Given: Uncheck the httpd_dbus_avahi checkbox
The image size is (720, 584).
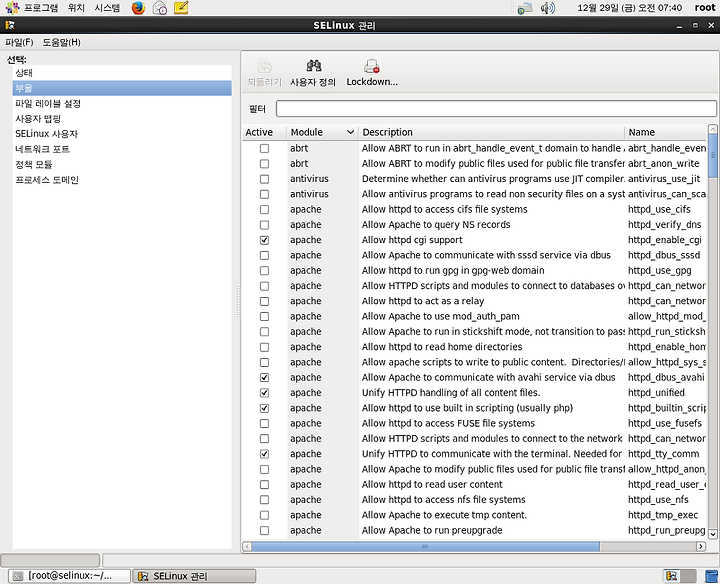Looking at the screenshot, I should point(264,377).
